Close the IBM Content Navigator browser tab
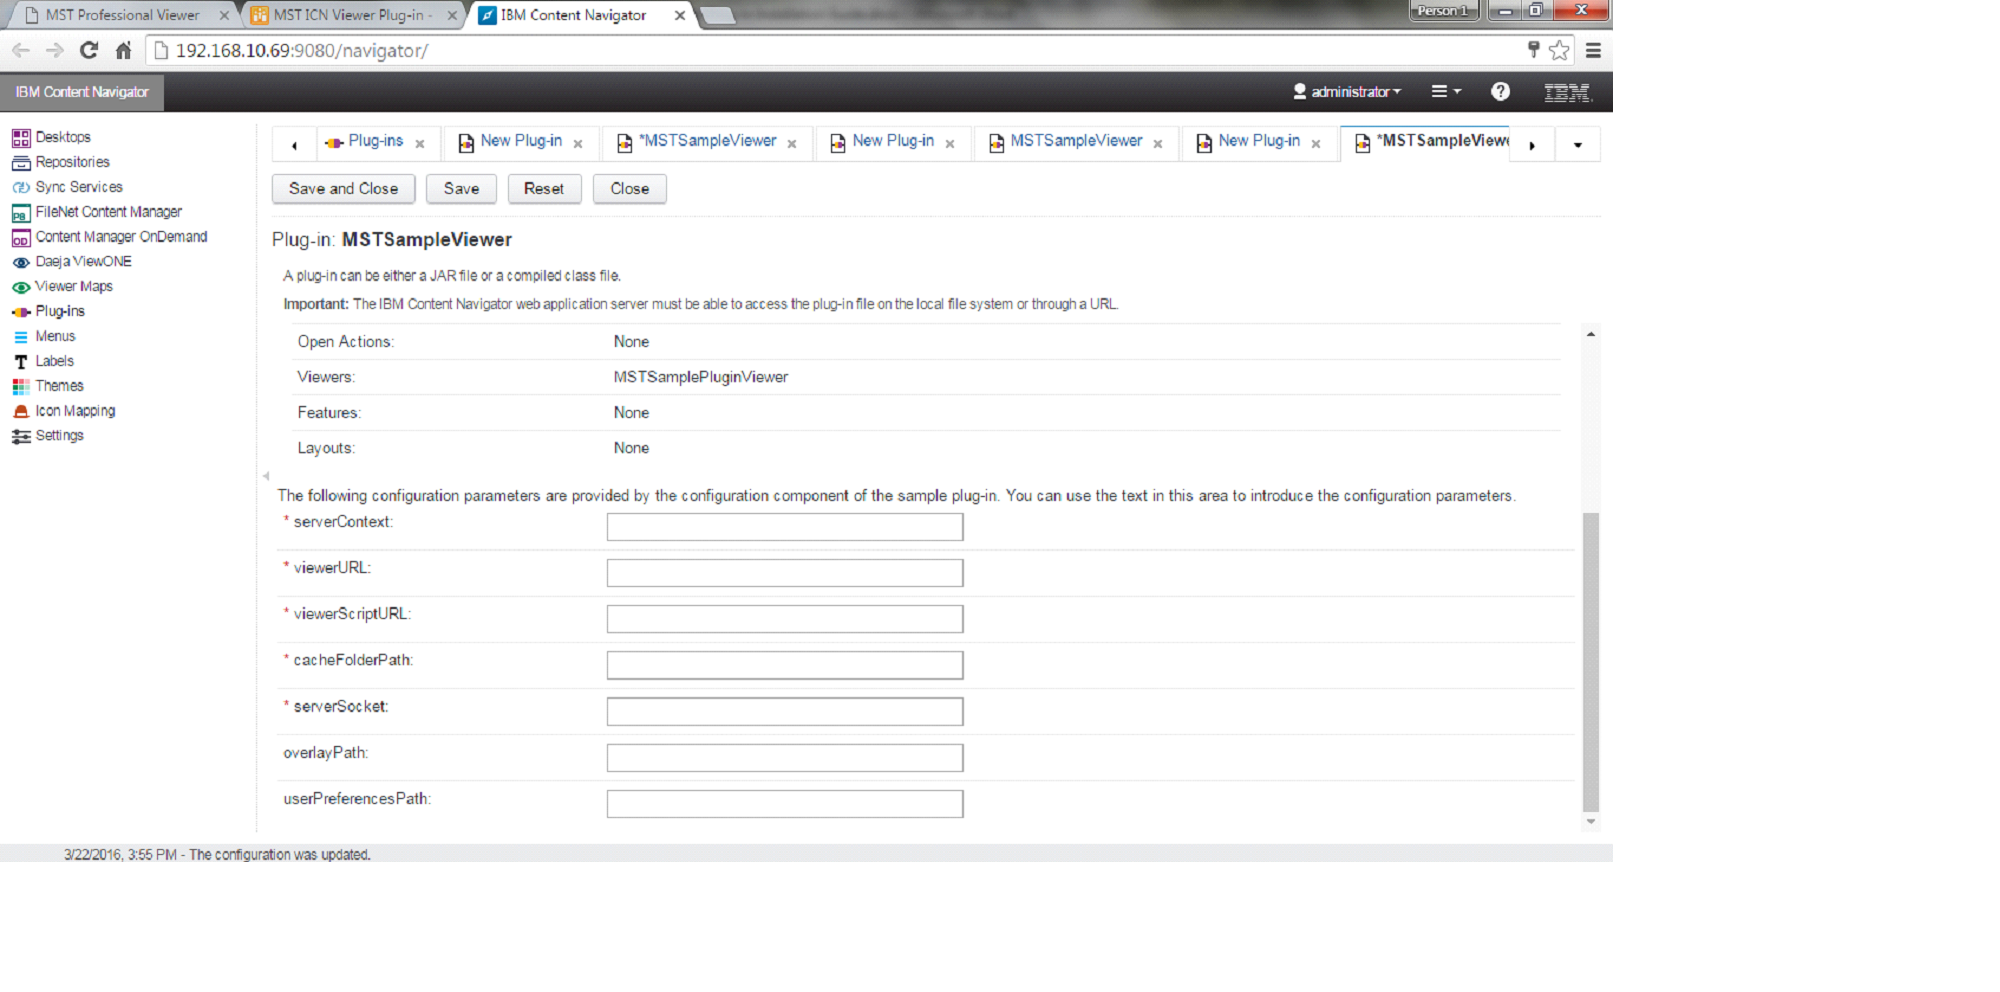Viewport: 2000px width, 992px height. (x=680, y=15)
